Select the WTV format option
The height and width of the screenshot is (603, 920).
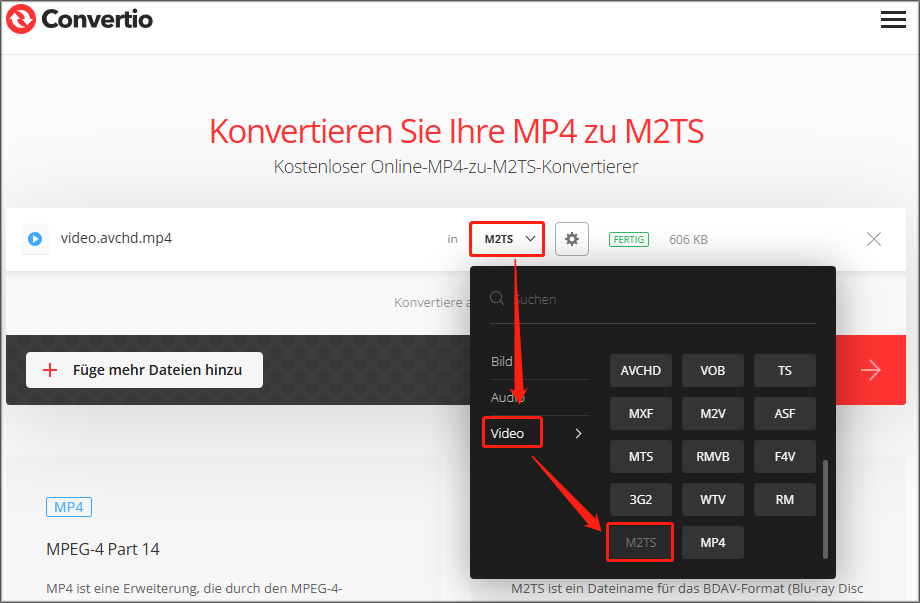click(712, 499)
